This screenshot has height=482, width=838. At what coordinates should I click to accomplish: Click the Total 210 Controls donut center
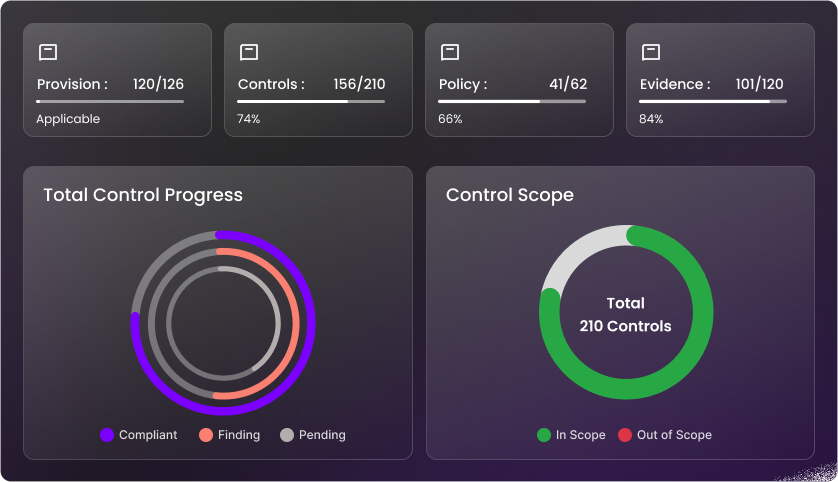(626, 315)
